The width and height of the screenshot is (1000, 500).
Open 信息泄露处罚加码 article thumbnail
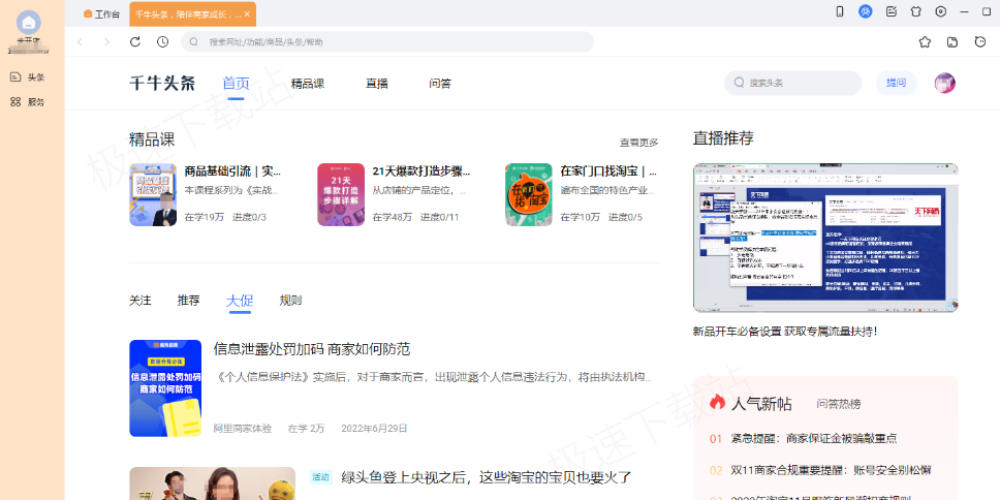tap(165, 388)
